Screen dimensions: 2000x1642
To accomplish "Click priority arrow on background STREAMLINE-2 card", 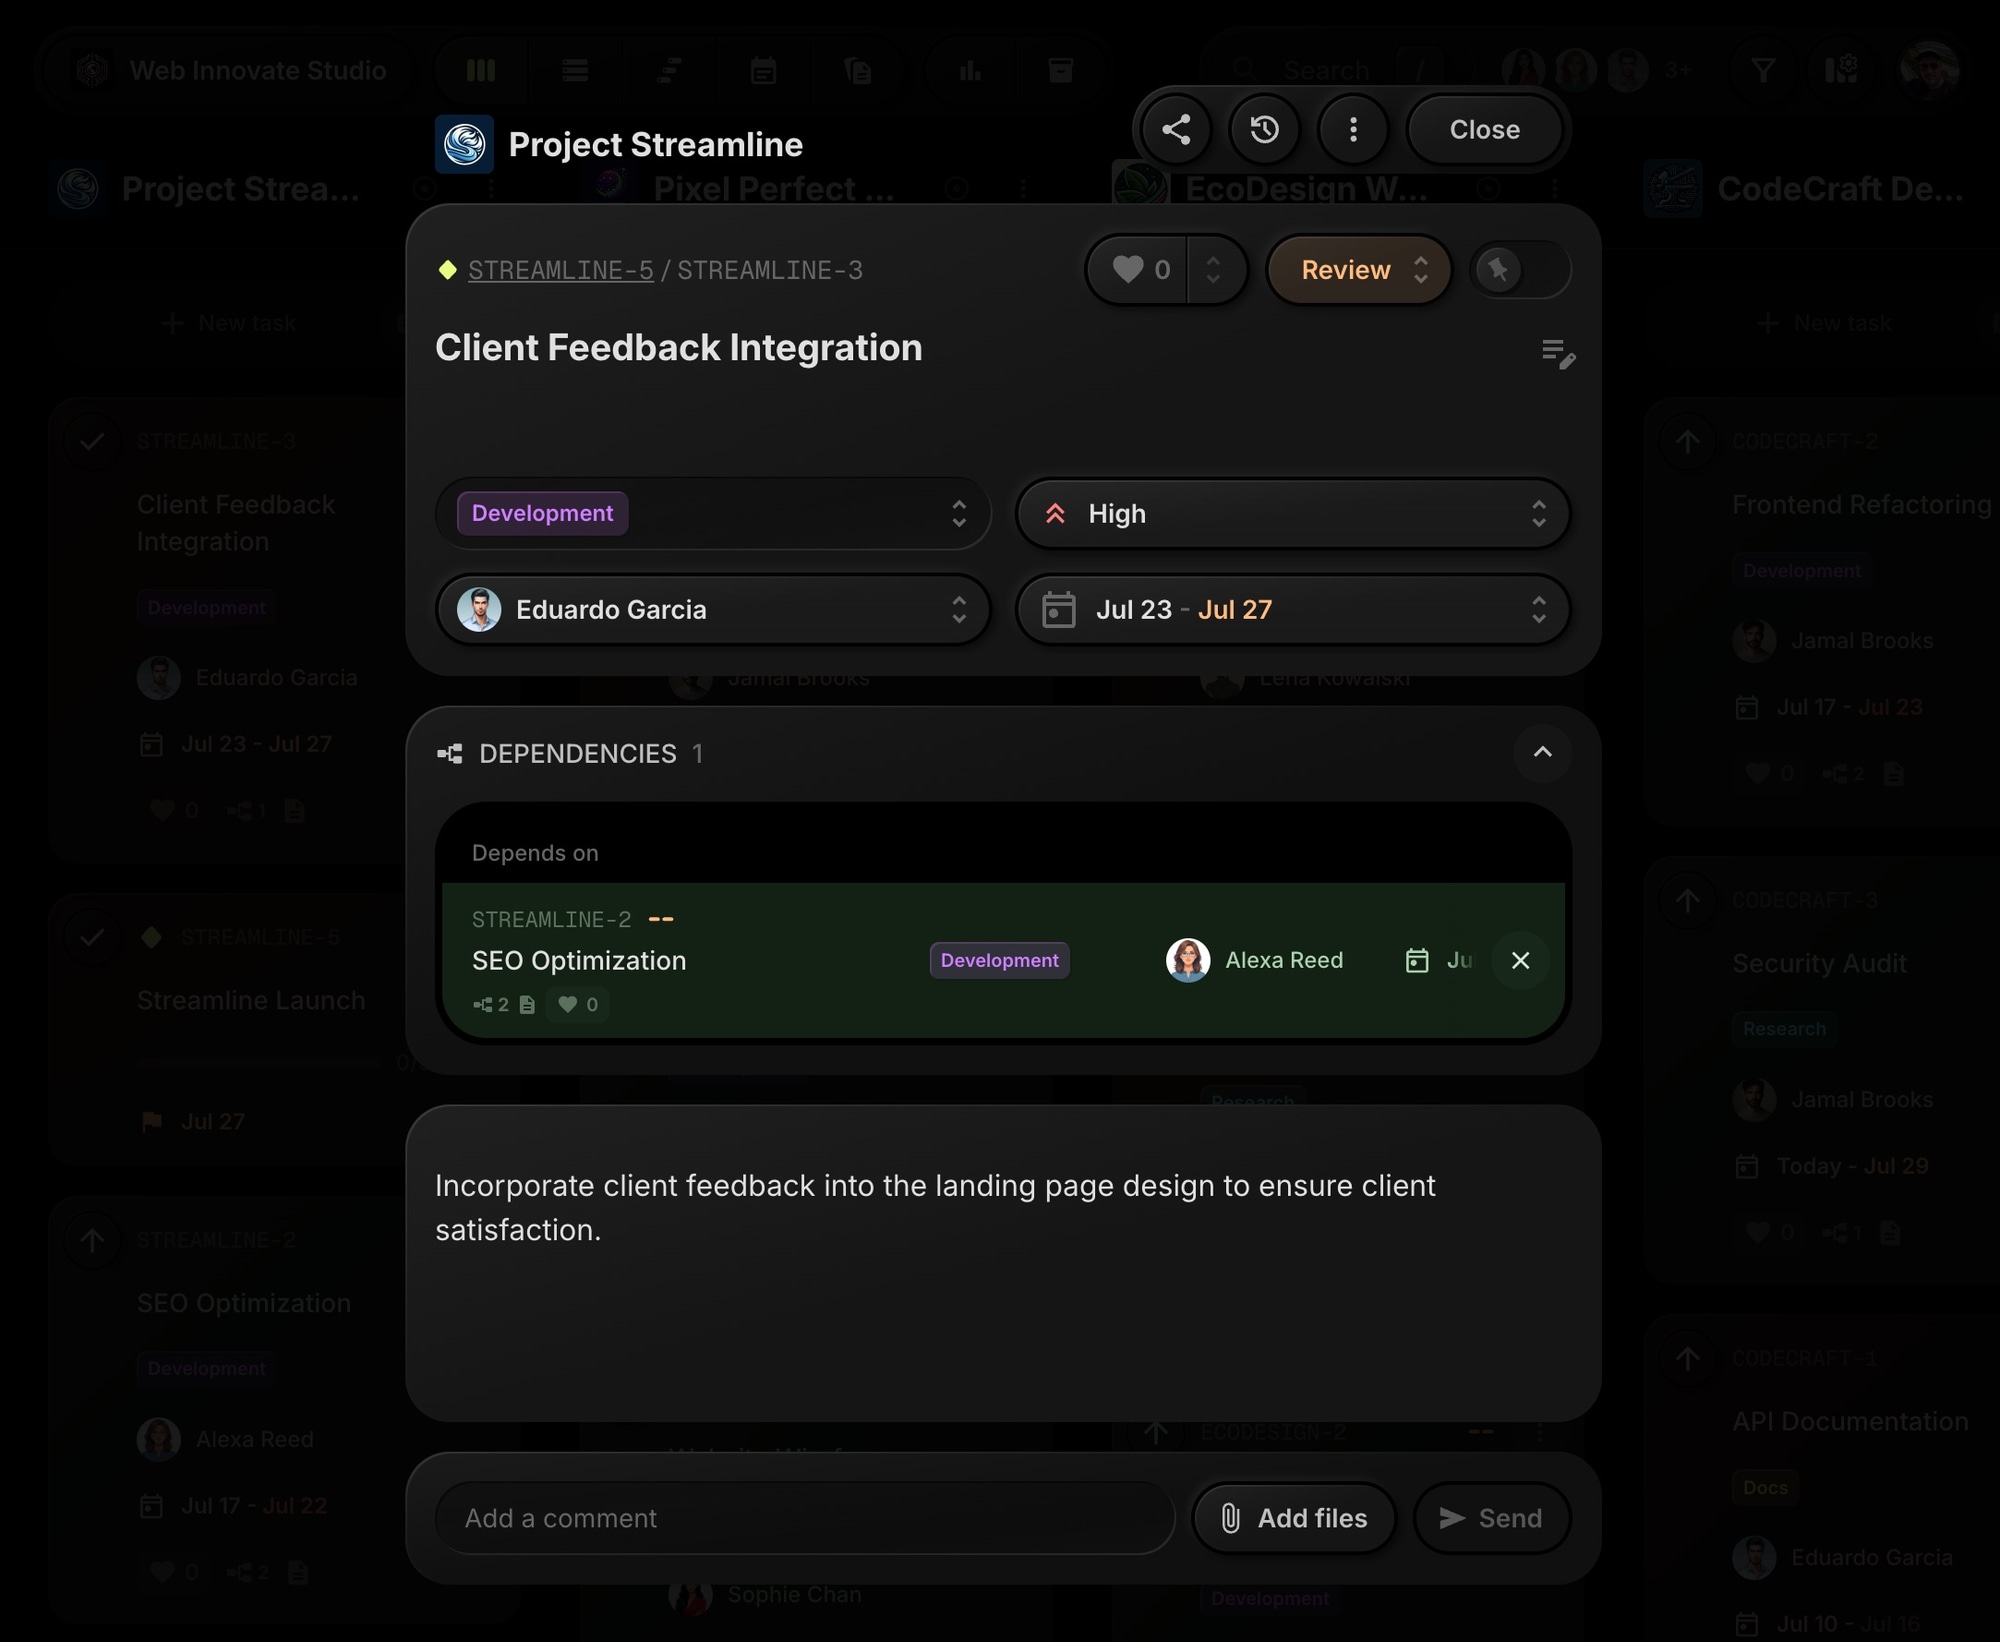I will 92,1240.
